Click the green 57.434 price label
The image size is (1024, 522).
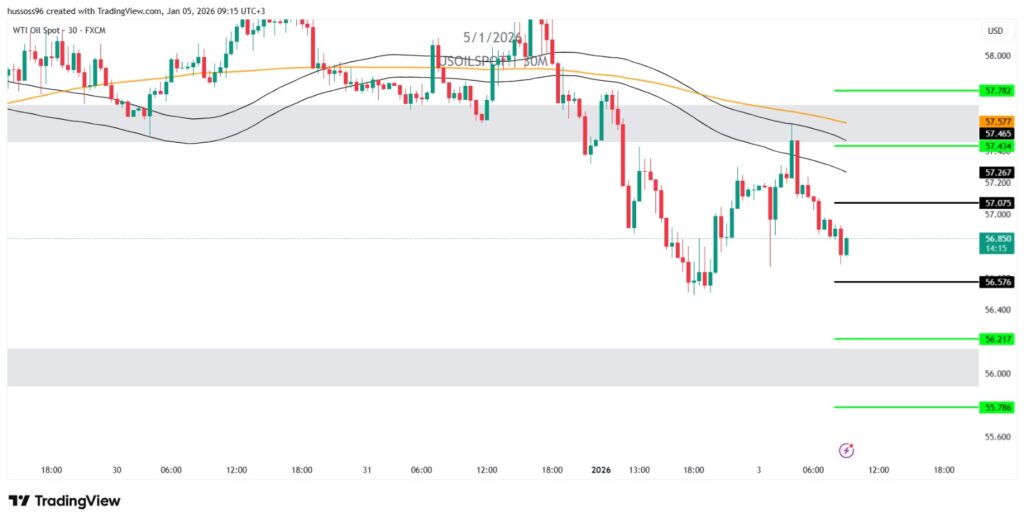(x=997, y=146)
